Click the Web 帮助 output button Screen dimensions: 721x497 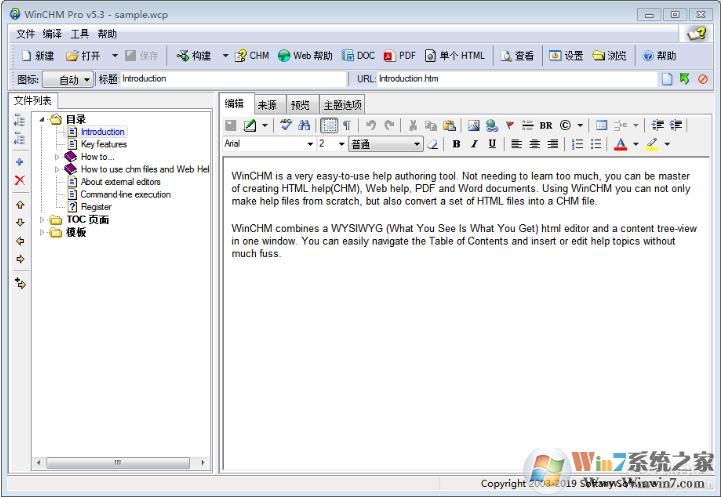(x=305, y=56)
